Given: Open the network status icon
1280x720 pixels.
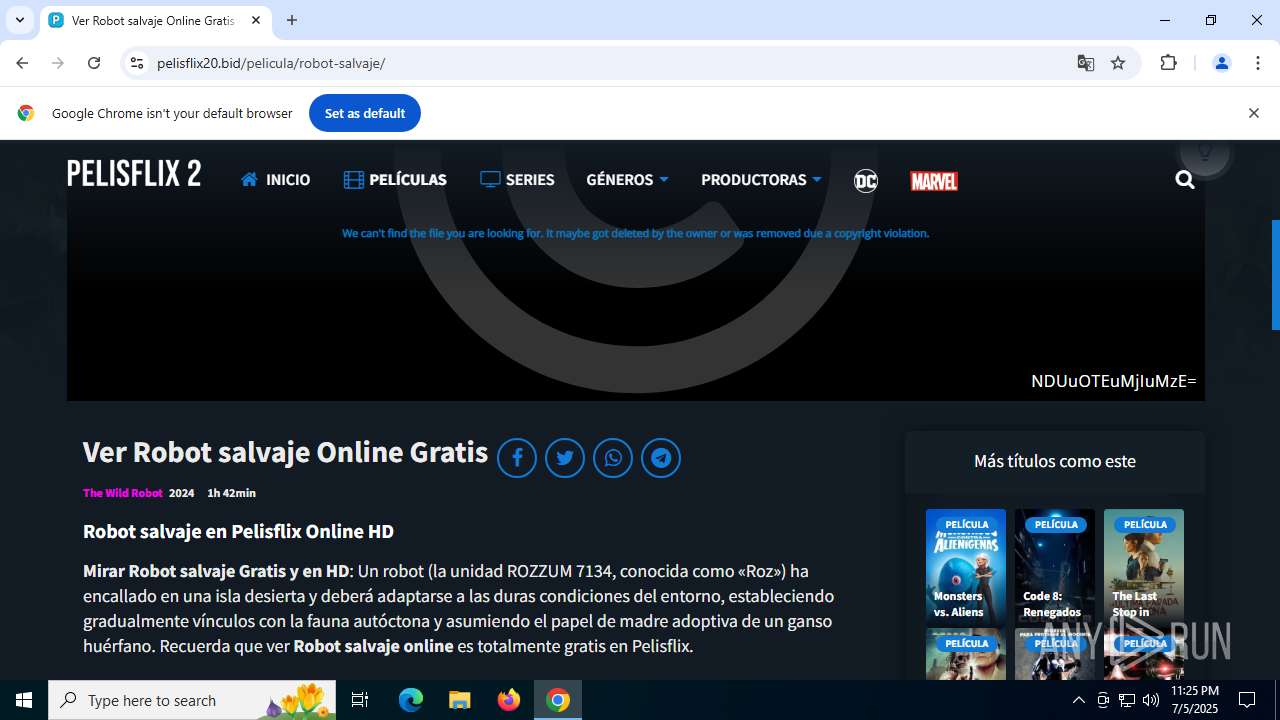Looking at the screenshot, I should [1127, 700].
